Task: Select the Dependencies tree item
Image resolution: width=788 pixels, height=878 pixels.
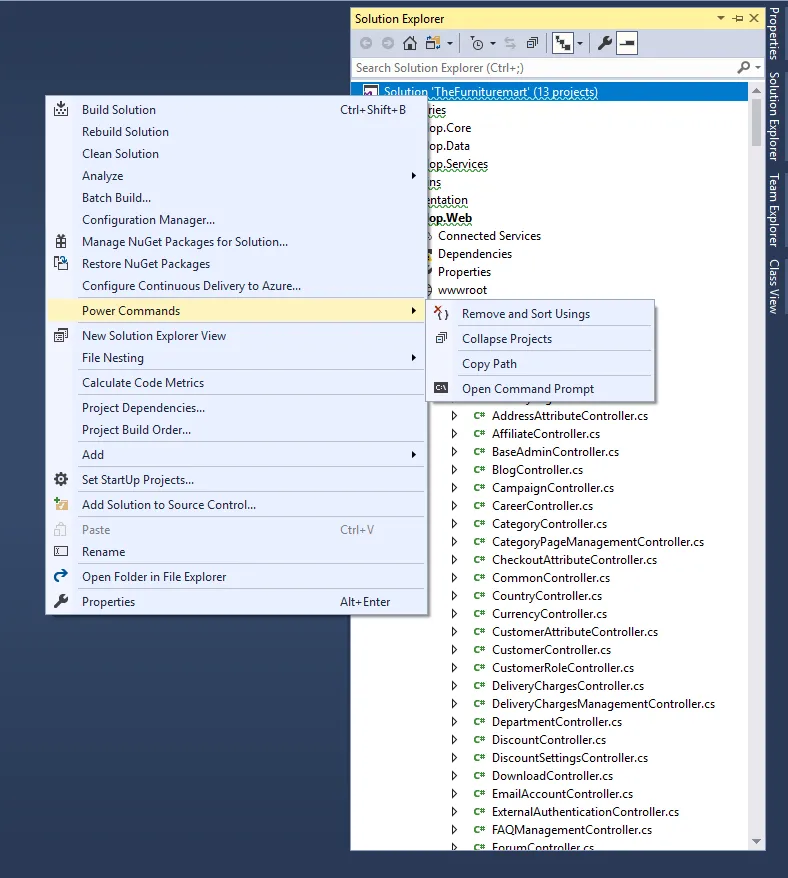Action: [x=475, y=254]
